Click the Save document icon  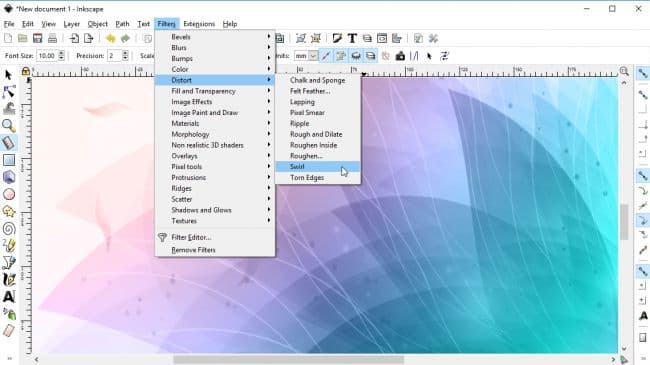tap(37, 39)
